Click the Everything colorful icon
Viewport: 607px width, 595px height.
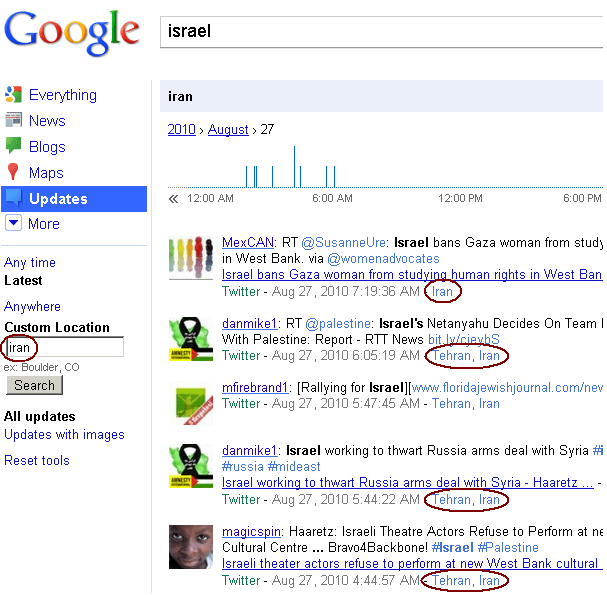coord(13,95)
